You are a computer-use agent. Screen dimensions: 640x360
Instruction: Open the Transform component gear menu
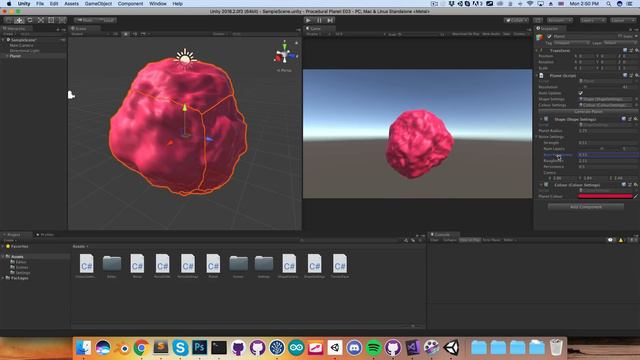tap(636, 51)
